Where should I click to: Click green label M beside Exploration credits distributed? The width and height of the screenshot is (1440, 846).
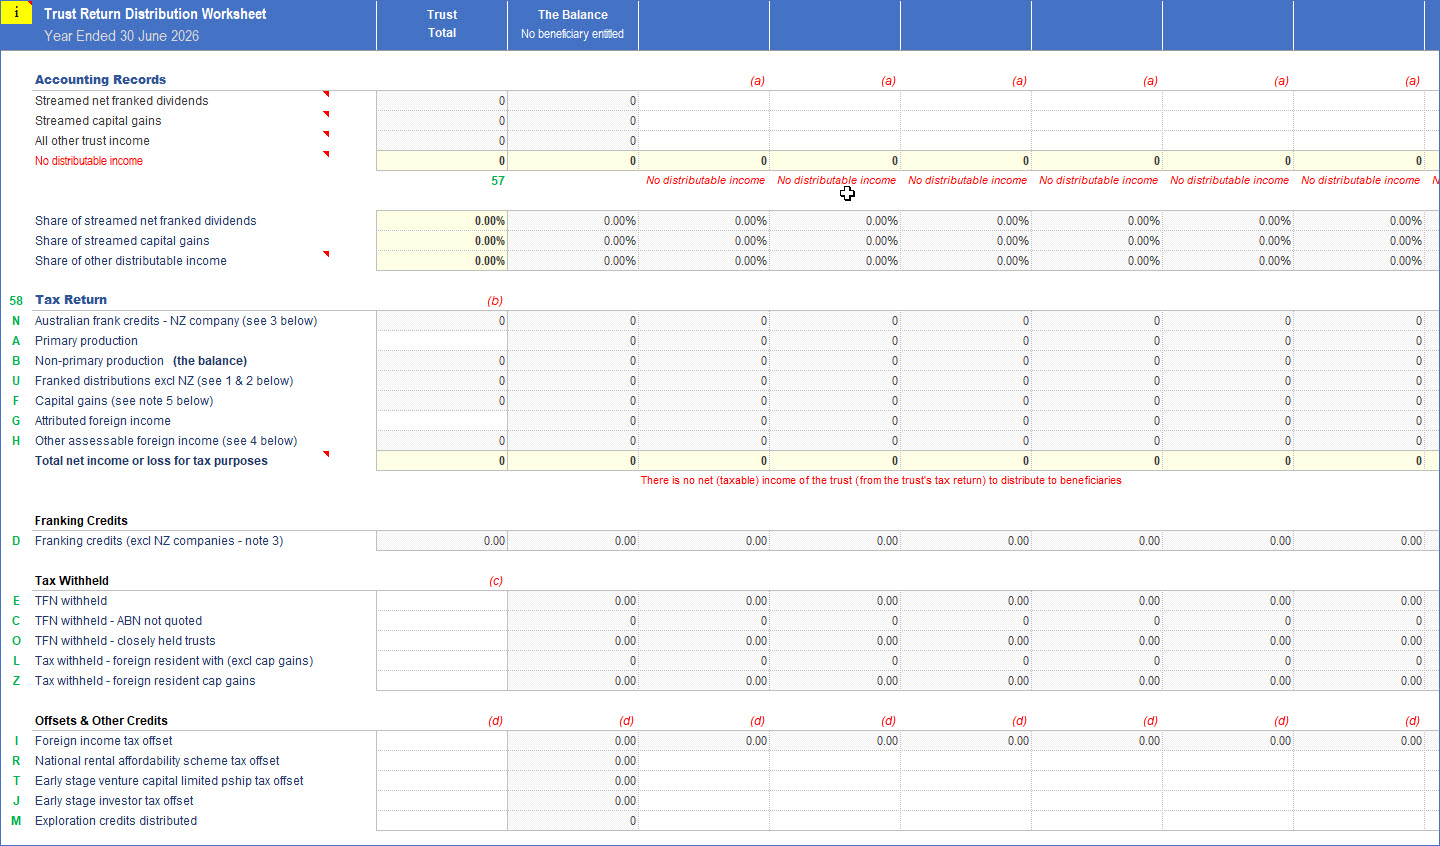[16, 821]
